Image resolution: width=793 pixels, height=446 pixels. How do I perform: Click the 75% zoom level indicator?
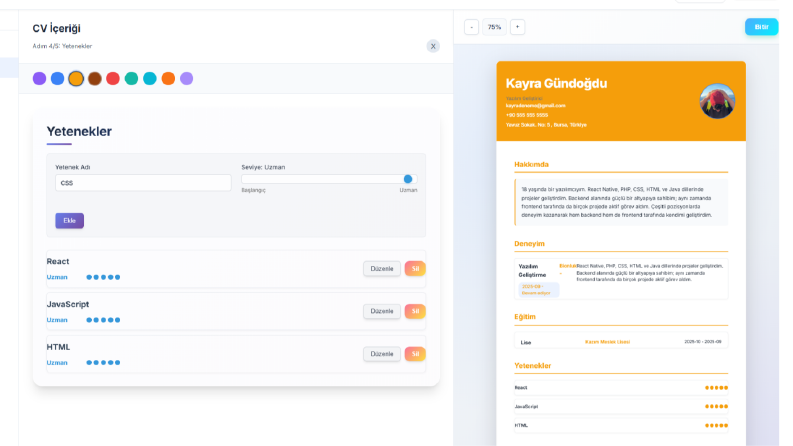click(x=494, y=27)
